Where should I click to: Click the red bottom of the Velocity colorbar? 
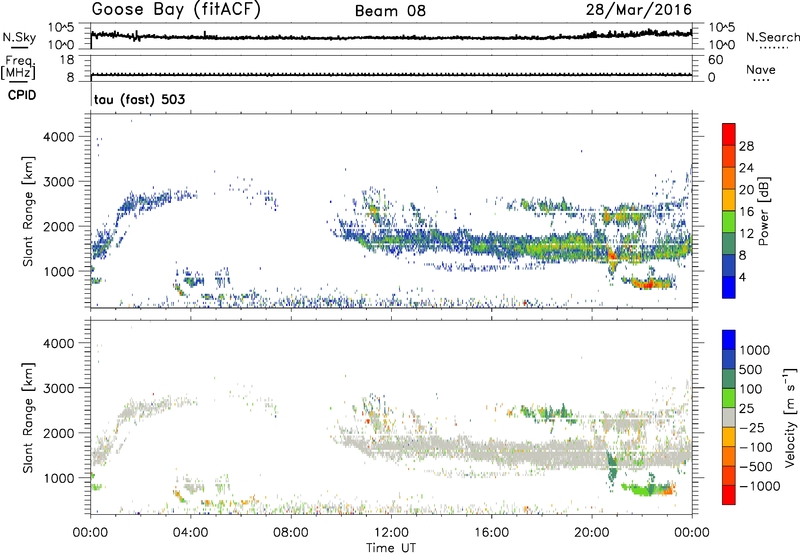729,495
